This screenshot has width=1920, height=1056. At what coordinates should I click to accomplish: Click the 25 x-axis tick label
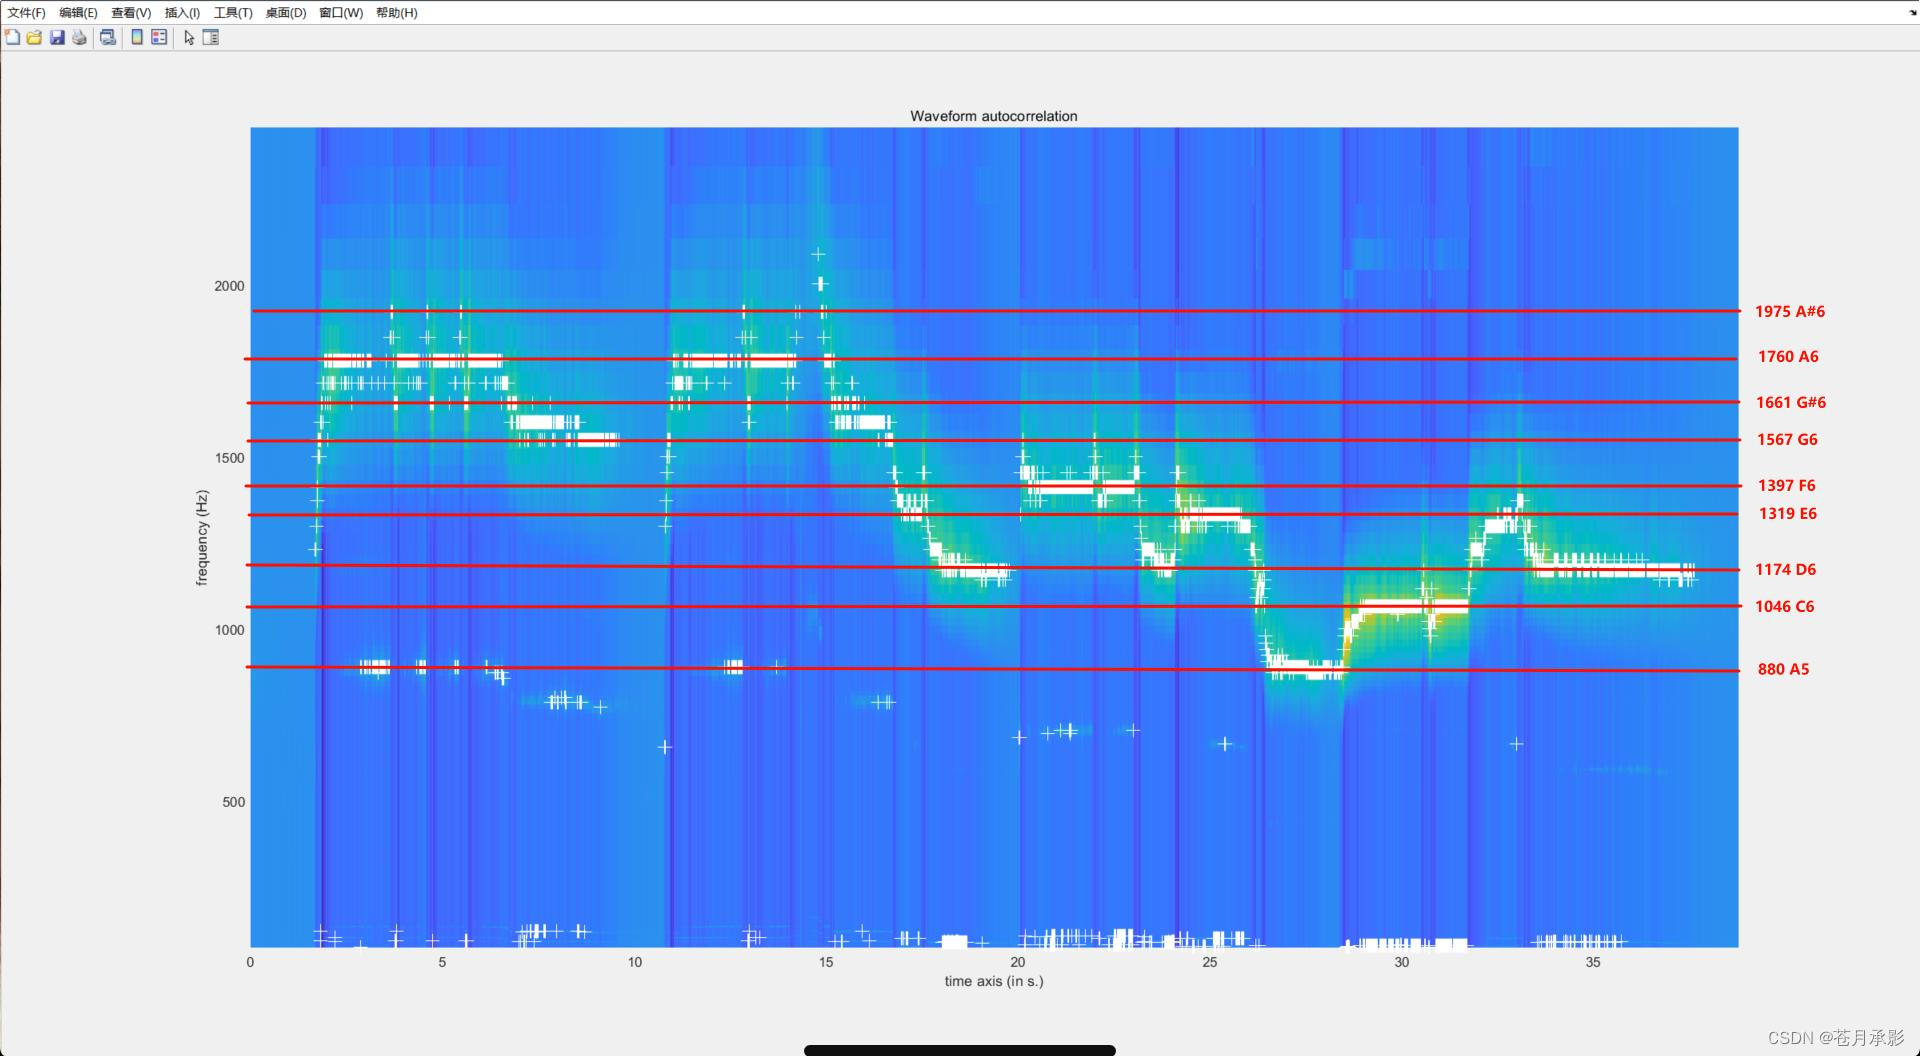click(x=1210, y=962)
